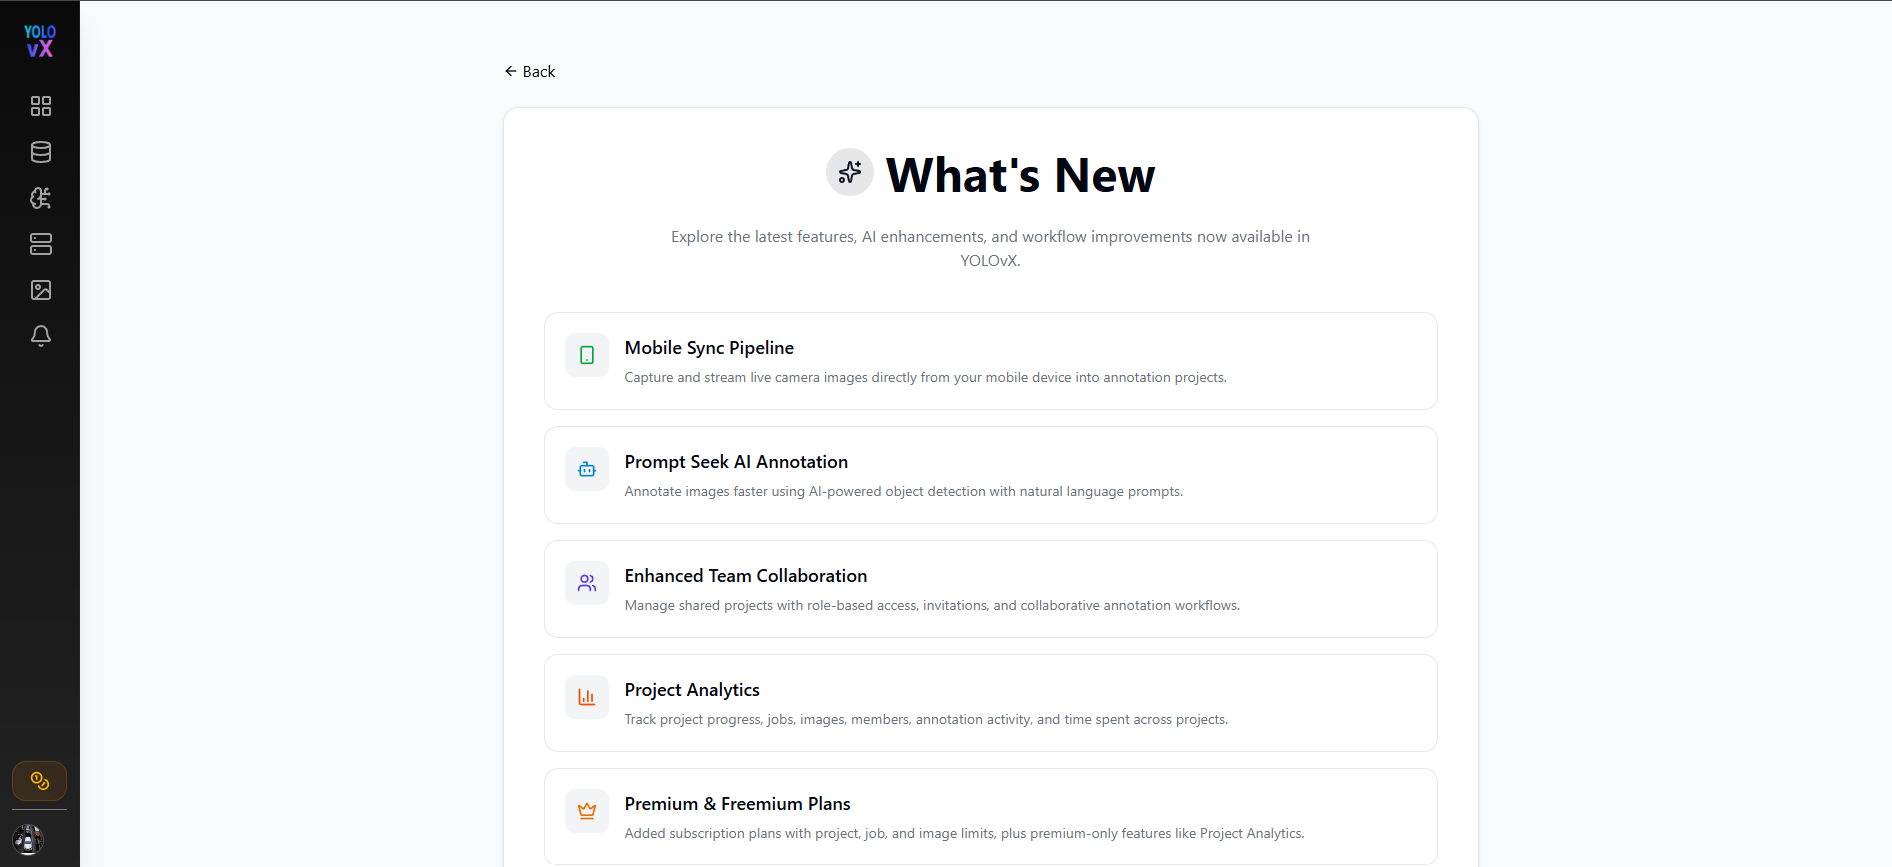This screenshot has height=867, width=1892.
Task: Open the image gallery icon in sidebar
Action: (x=41, y=290)
